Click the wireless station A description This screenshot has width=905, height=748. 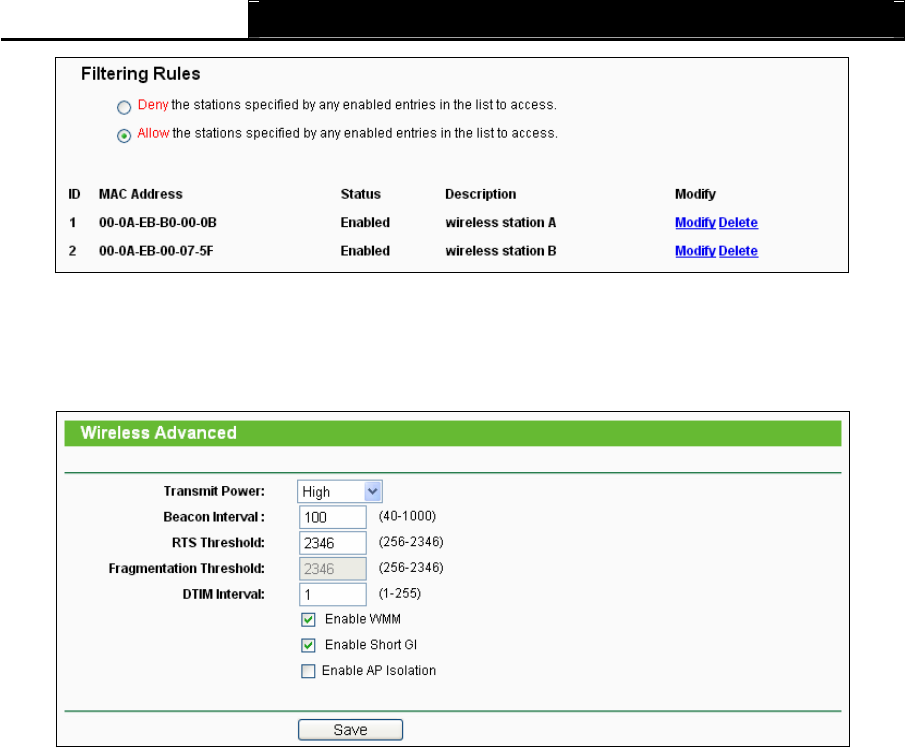500,223
